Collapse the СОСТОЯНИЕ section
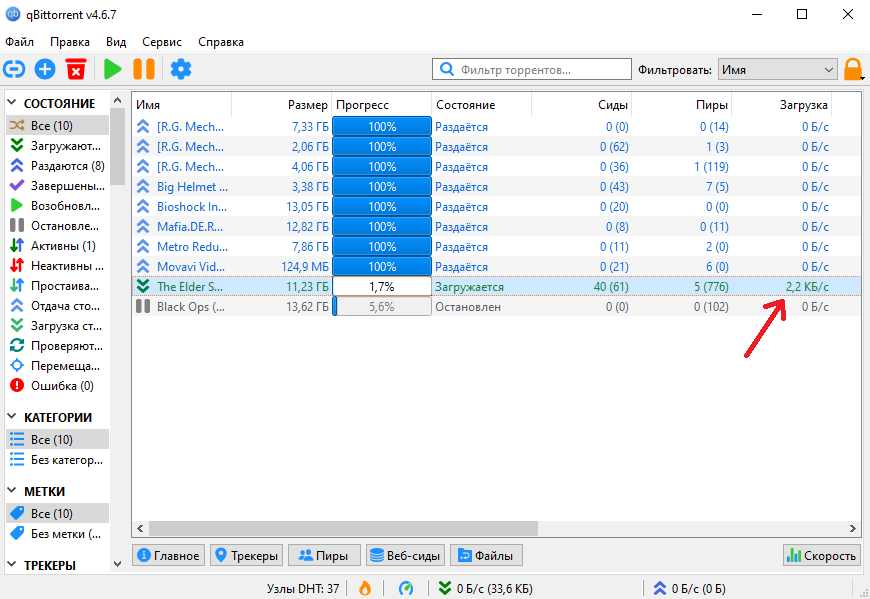This screenshot has width=870, height=599. click(12, 103)
